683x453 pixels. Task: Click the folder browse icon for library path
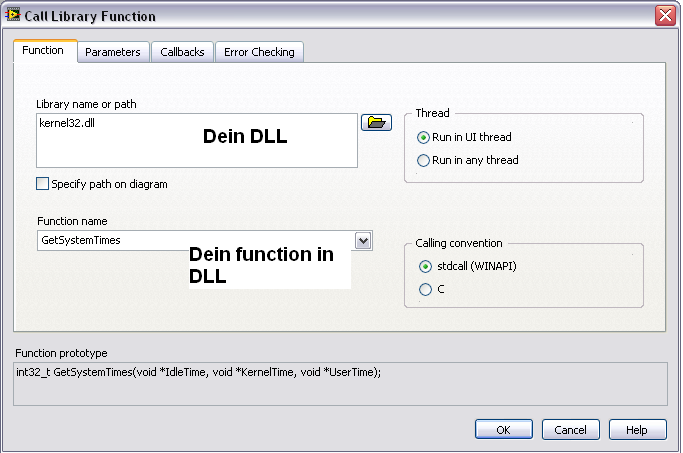[x=376, y=123]
